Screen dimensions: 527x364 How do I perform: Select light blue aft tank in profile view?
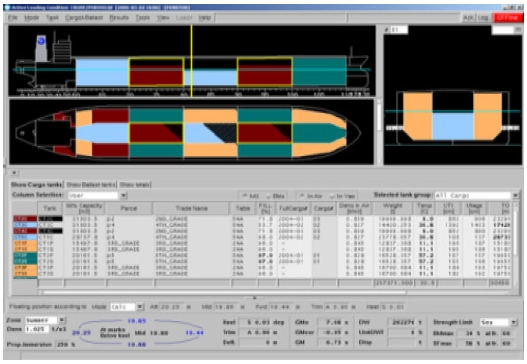pyautogui.click(x=102, y=72)
